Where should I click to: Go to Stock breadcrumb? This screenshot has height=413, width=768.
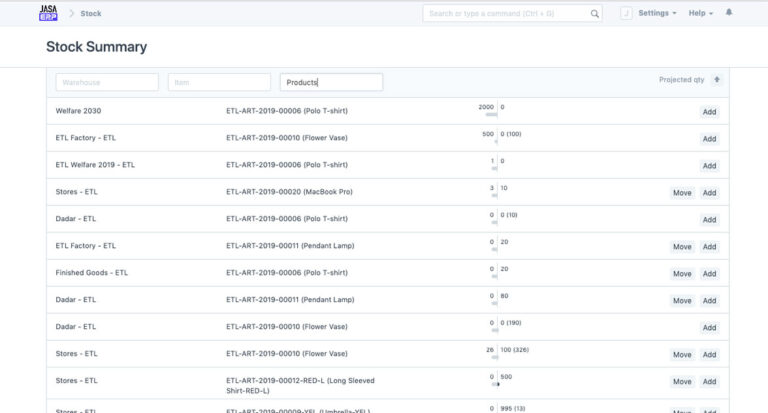91,14
